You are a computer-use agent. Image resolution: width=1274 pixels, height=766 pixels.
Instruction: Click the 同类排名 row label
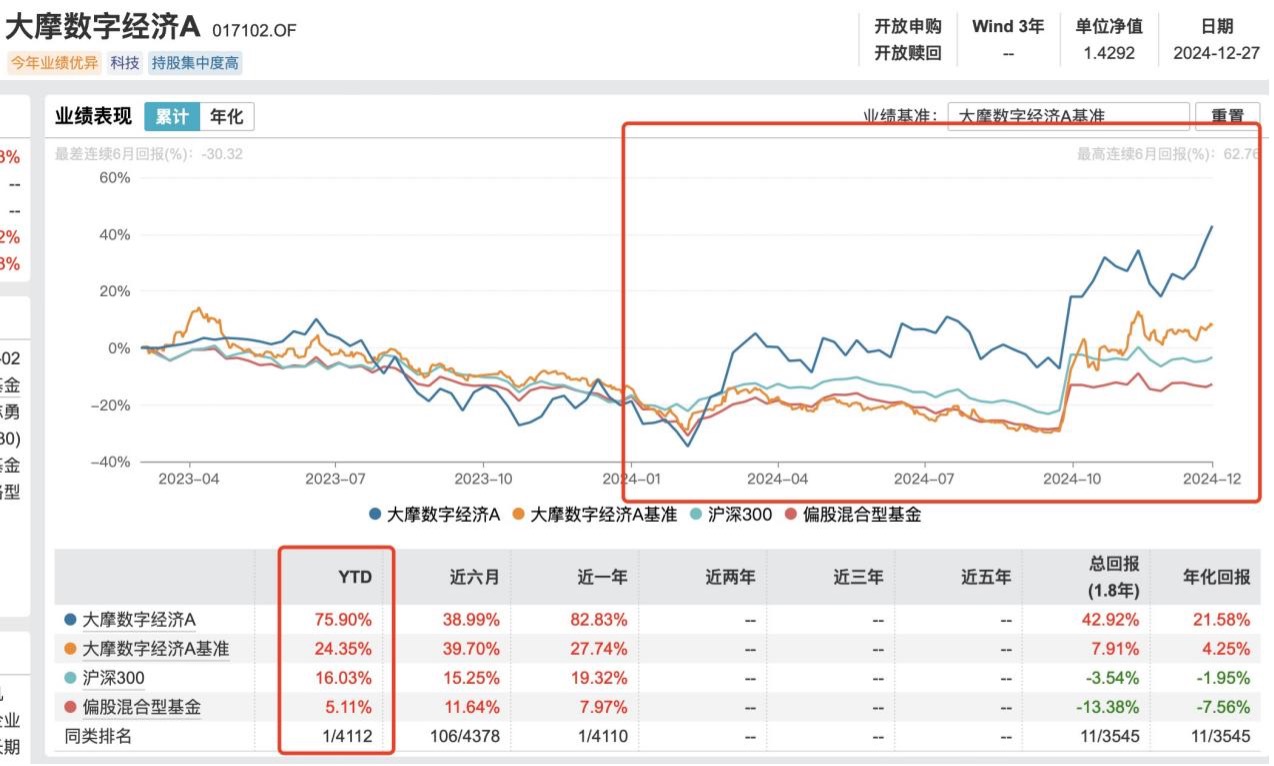coord(98,737)
